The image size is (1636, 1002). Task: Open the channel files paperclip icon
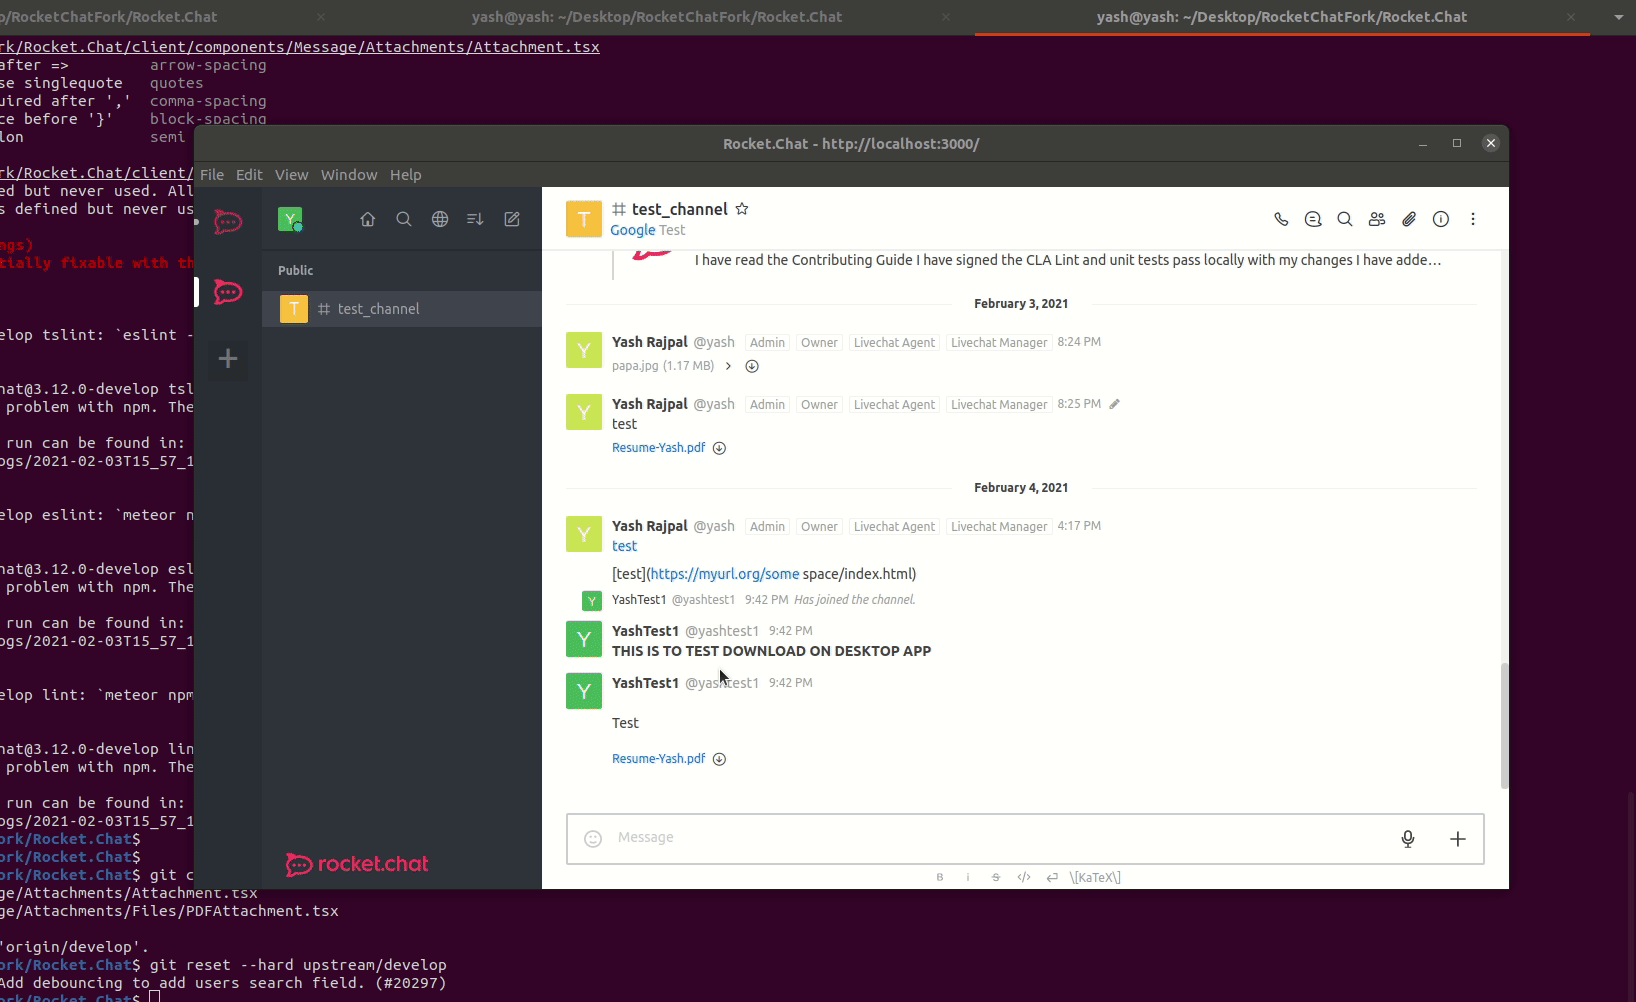1409,219
